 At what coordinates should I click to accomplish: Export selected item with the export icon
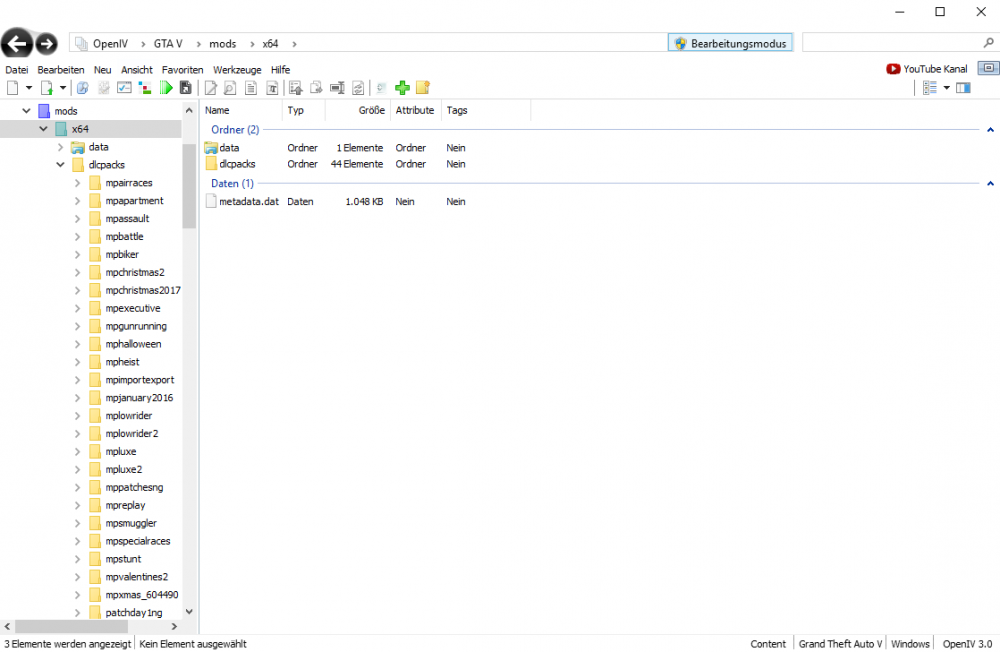[x=315, y=87]
